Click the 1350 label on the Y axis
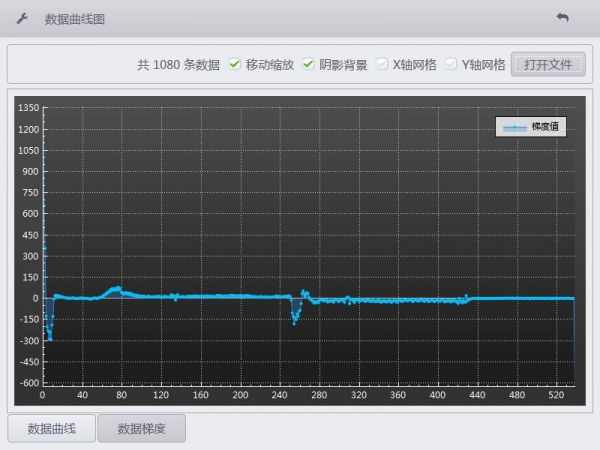This screenshot has height=450, width=600. pos(28,108)
